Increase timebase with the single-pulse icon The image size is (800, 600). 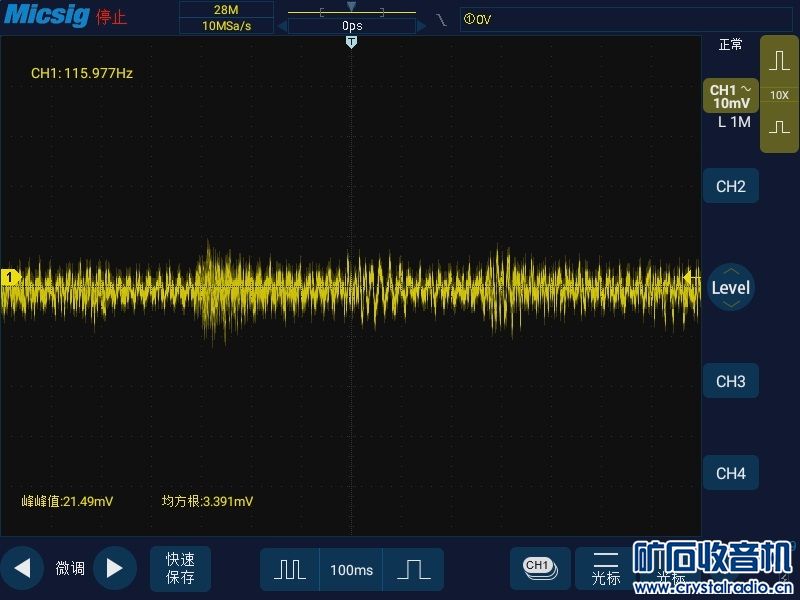point(413,569)
